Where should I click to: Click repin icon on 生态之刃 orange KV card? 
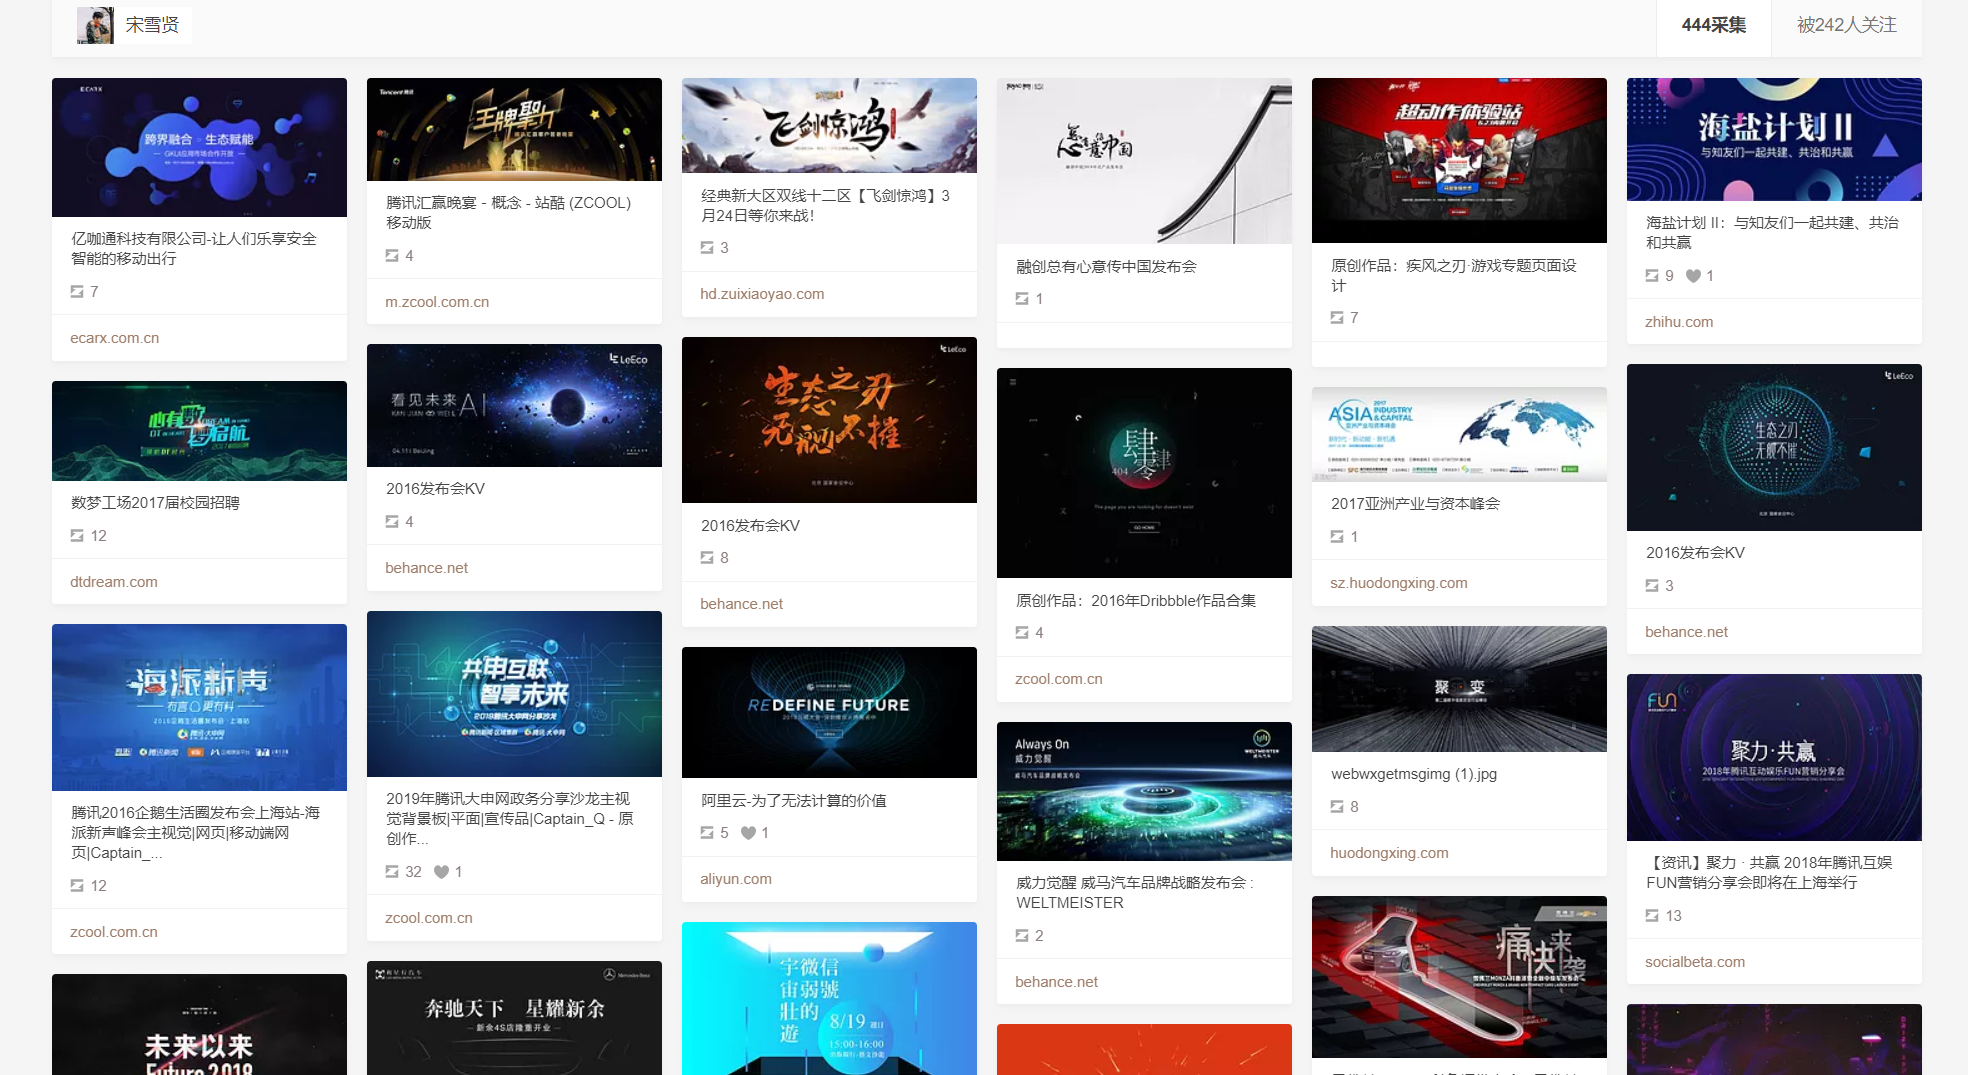click(707, 558)
